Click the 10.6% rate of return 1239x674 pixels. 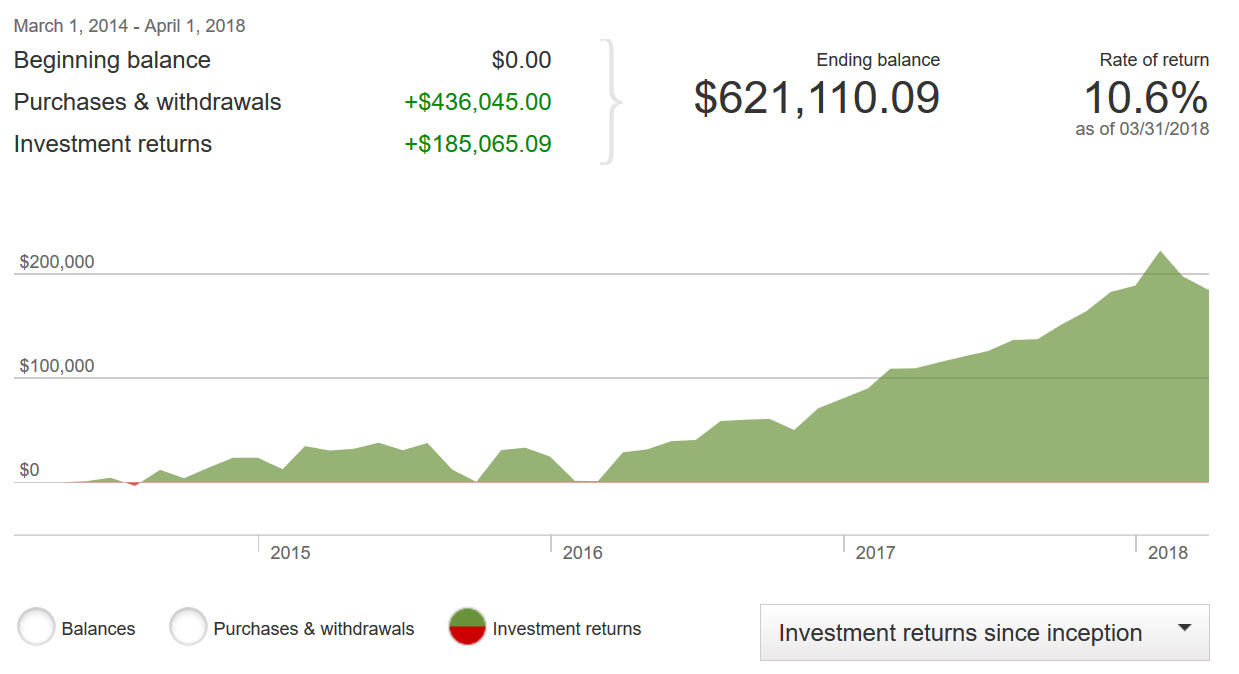pos(1145,98)
